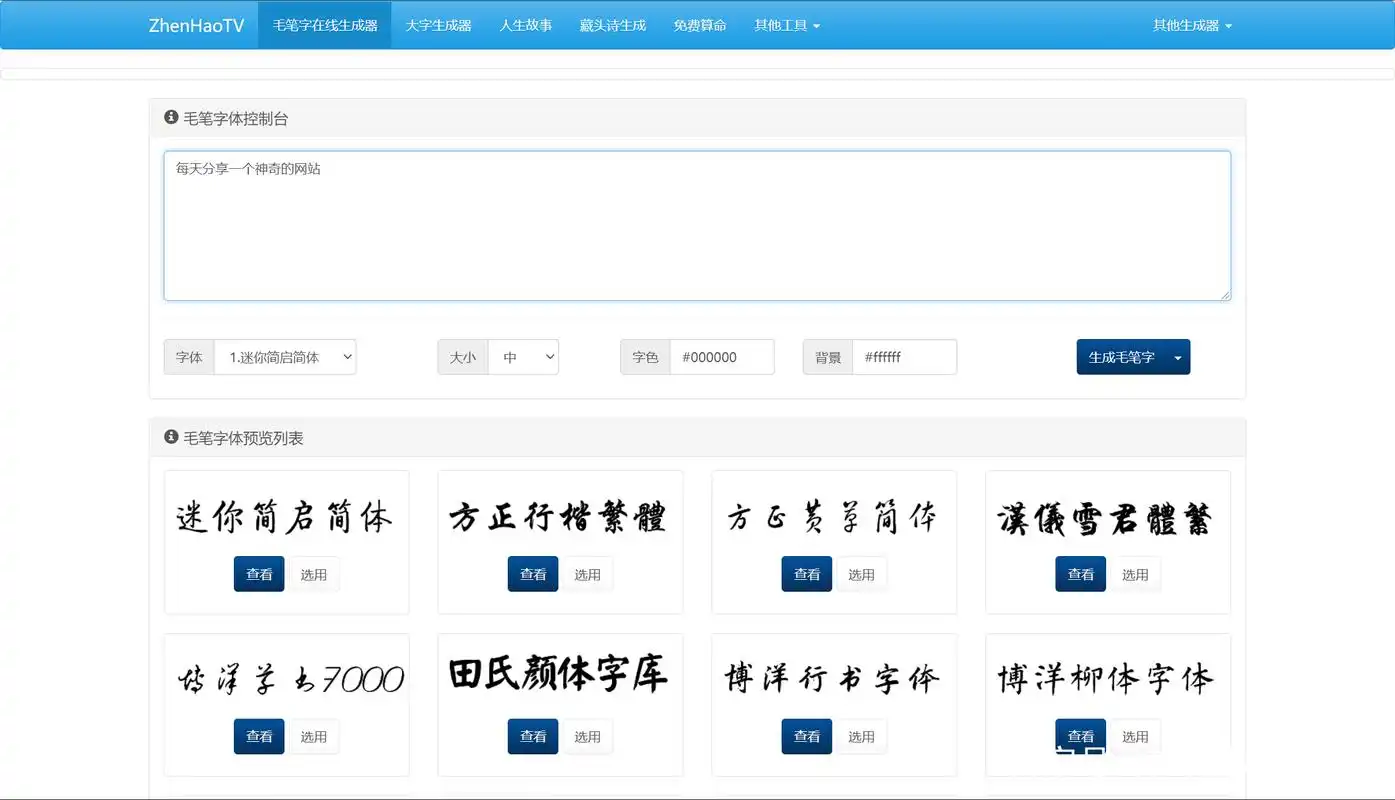Click the info icon beside 毛笔字体控制台
This screenshot has height=800, width=1395.
coord(170,117)
